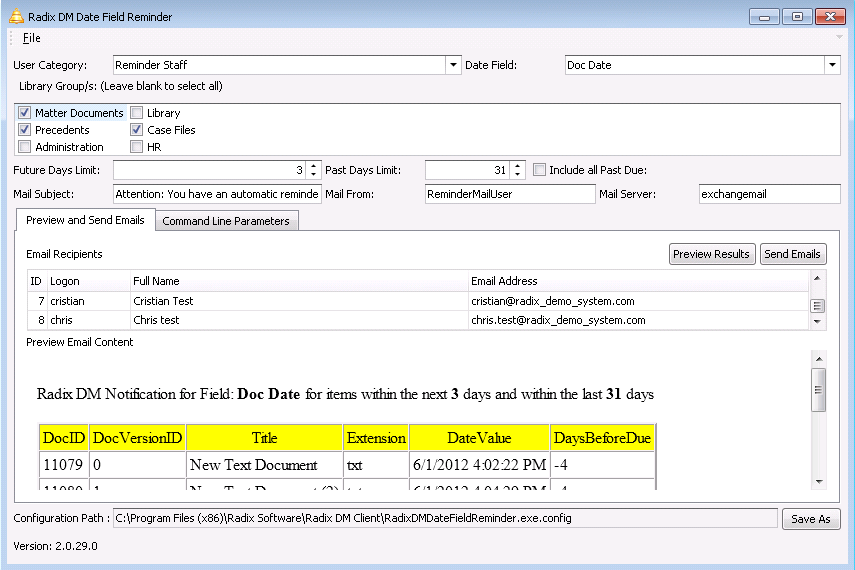Click the DocID header in preview table
The image size is (855, 570).
tap(64, 438)
